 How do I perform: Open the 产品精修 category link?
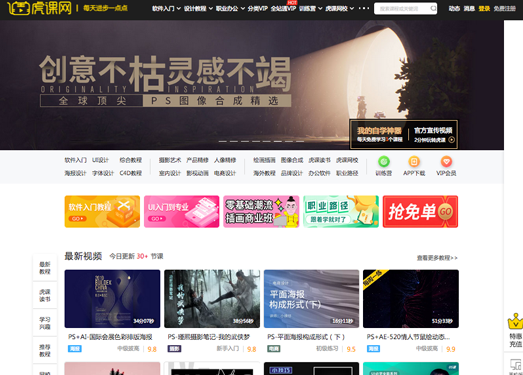click(x=197, y=160)
